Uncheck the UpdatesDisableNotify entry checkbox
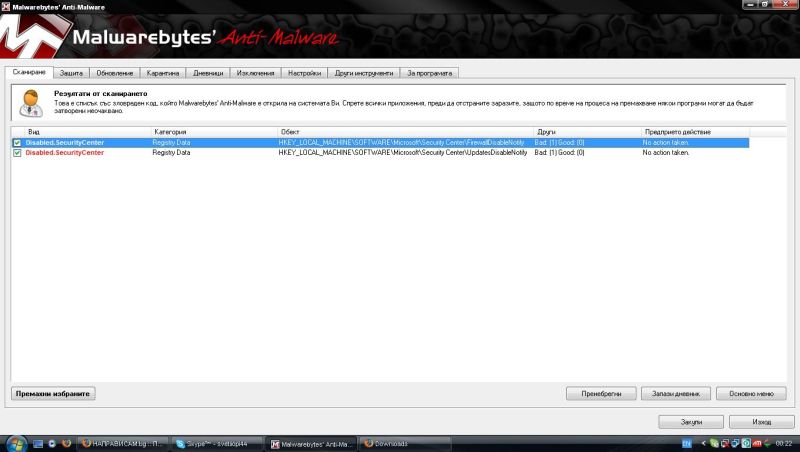 click(17, 153)
